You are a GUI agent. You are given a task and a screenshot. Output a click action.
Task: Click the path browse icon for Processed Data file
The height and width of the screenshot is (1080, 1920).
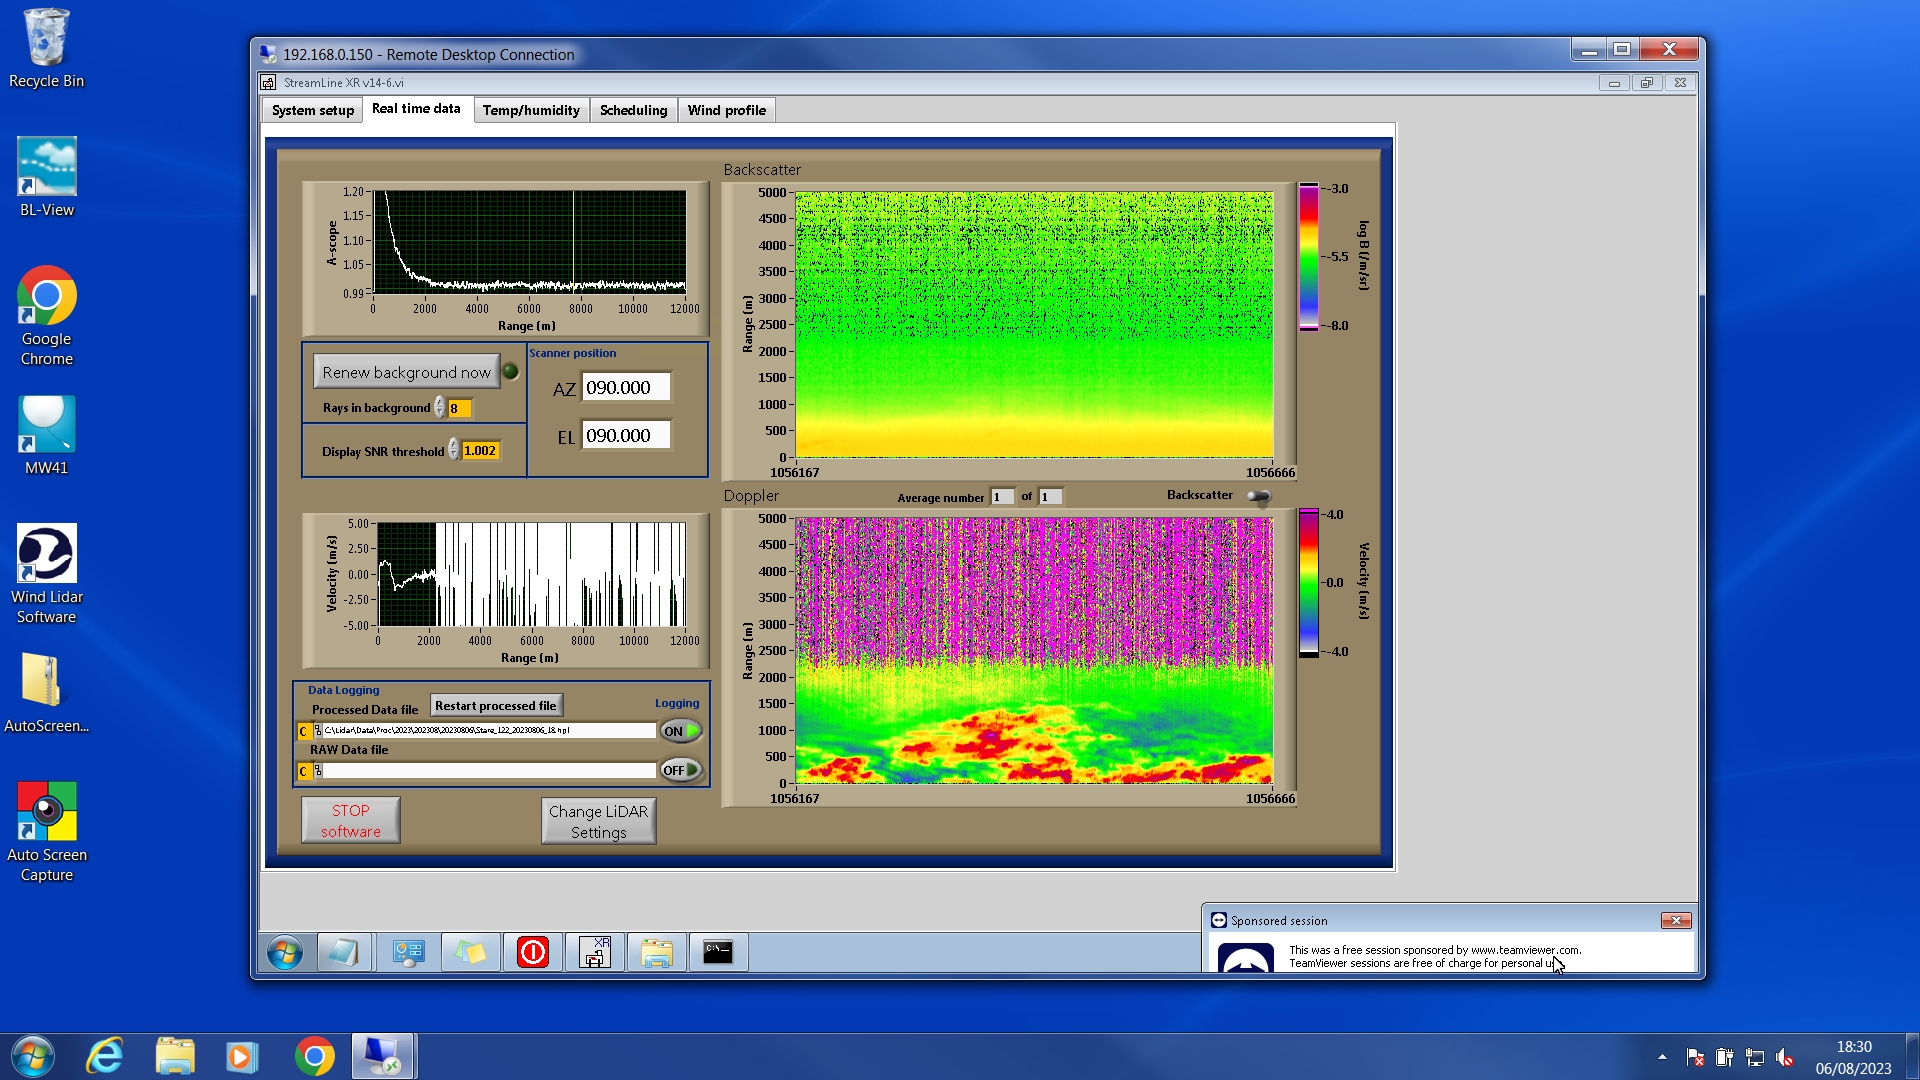coord(318,731)
